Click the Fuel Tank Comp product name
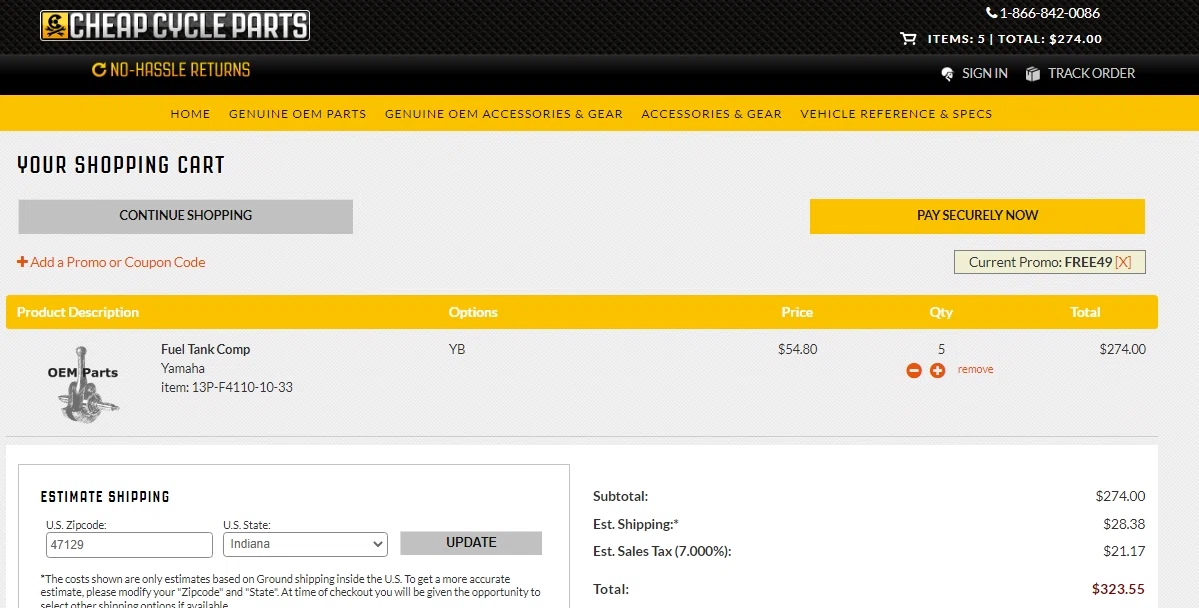The image size is (1199, 608). [205, 349]
